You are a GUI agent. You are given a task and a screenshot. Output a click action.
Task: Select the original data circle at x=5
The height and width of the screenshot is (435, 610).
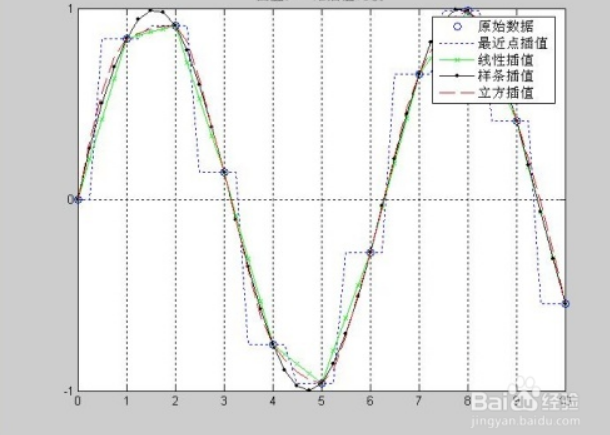pyautogui.click(x=322, y=384)
